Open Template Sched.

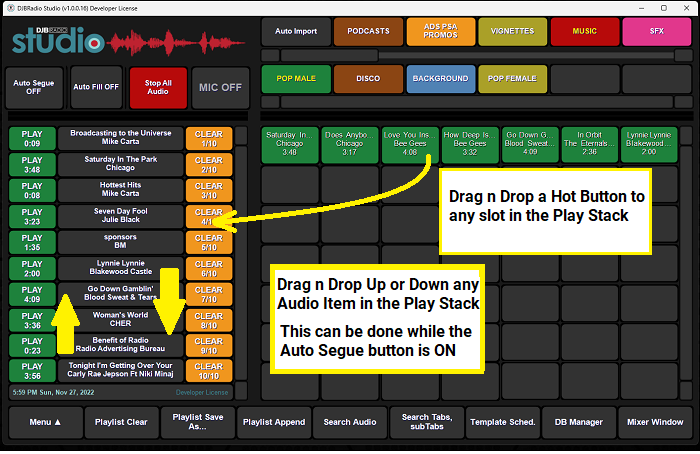click(503, 423)
